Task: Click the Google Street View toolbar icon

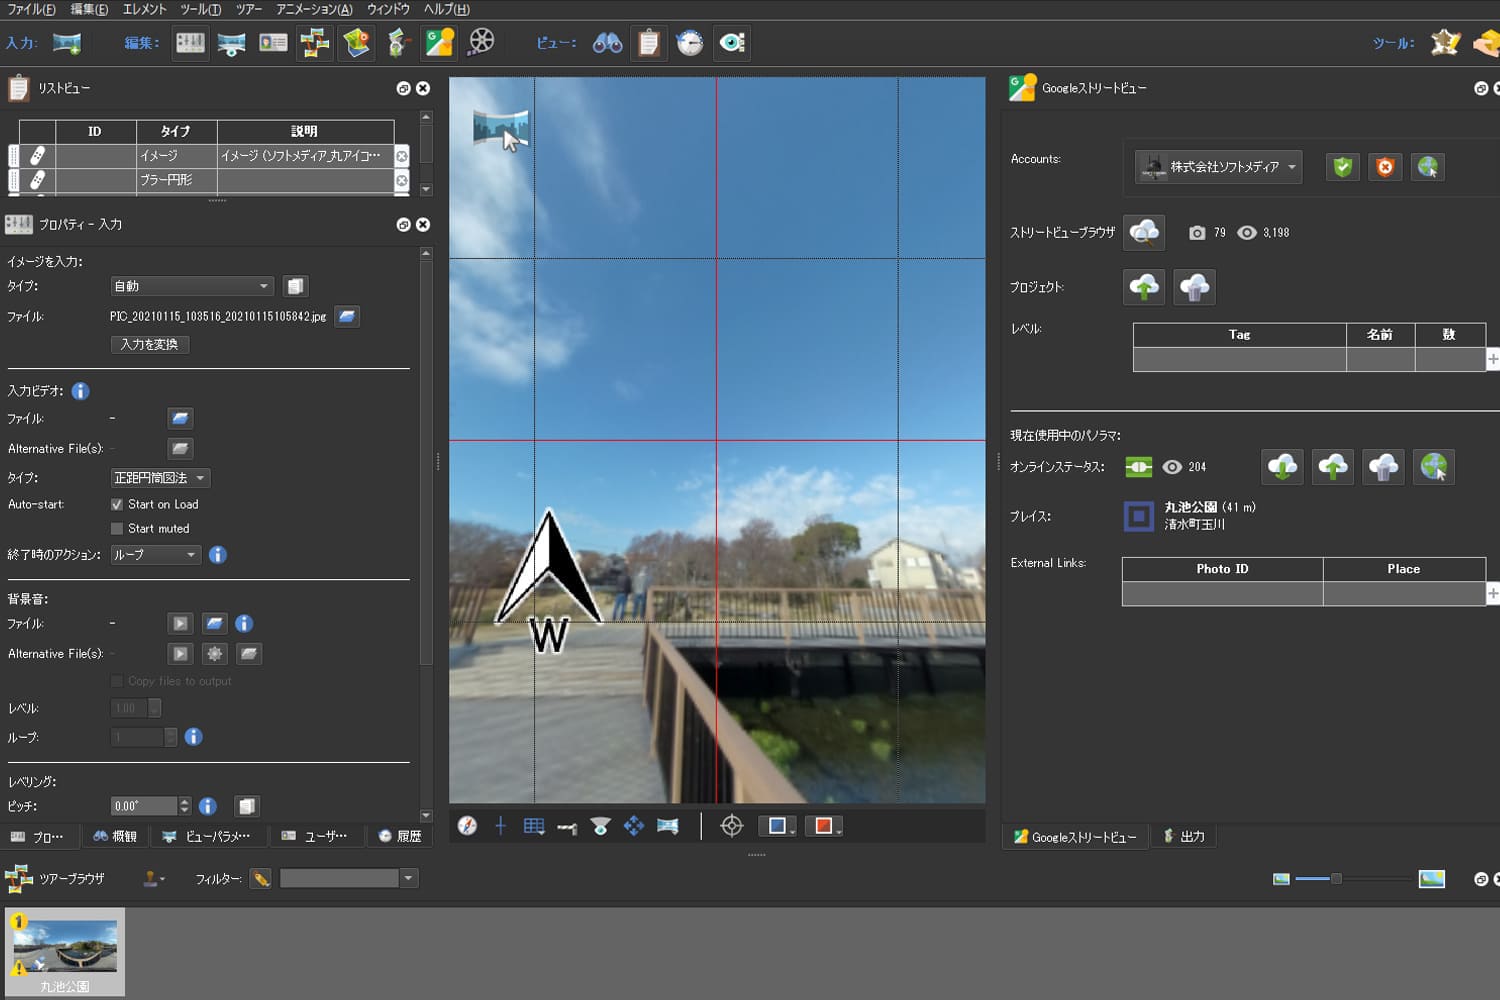Action: pyautogui.click(x=439, y=42)
